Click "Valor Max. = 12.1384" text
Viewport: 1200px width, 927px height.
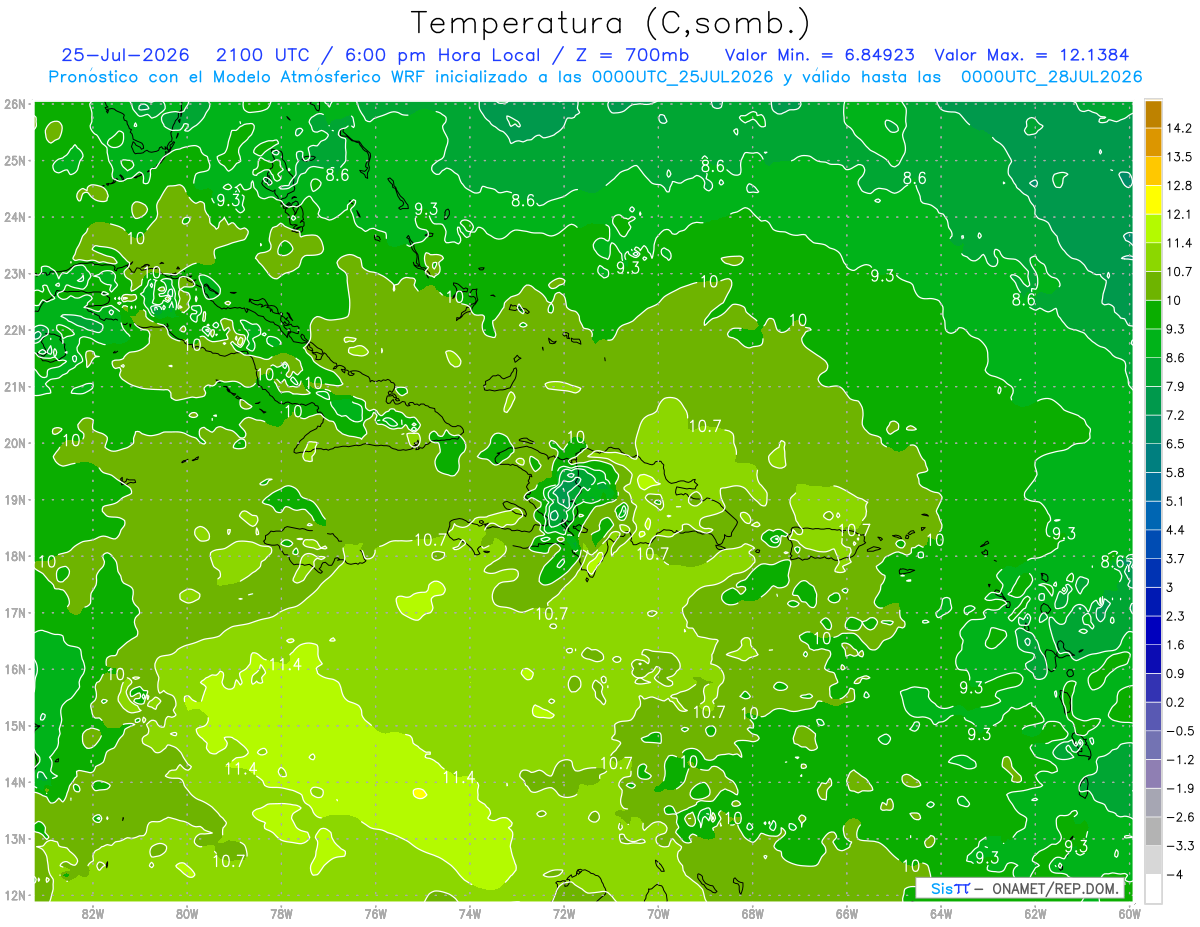(x=1032, y=54)
